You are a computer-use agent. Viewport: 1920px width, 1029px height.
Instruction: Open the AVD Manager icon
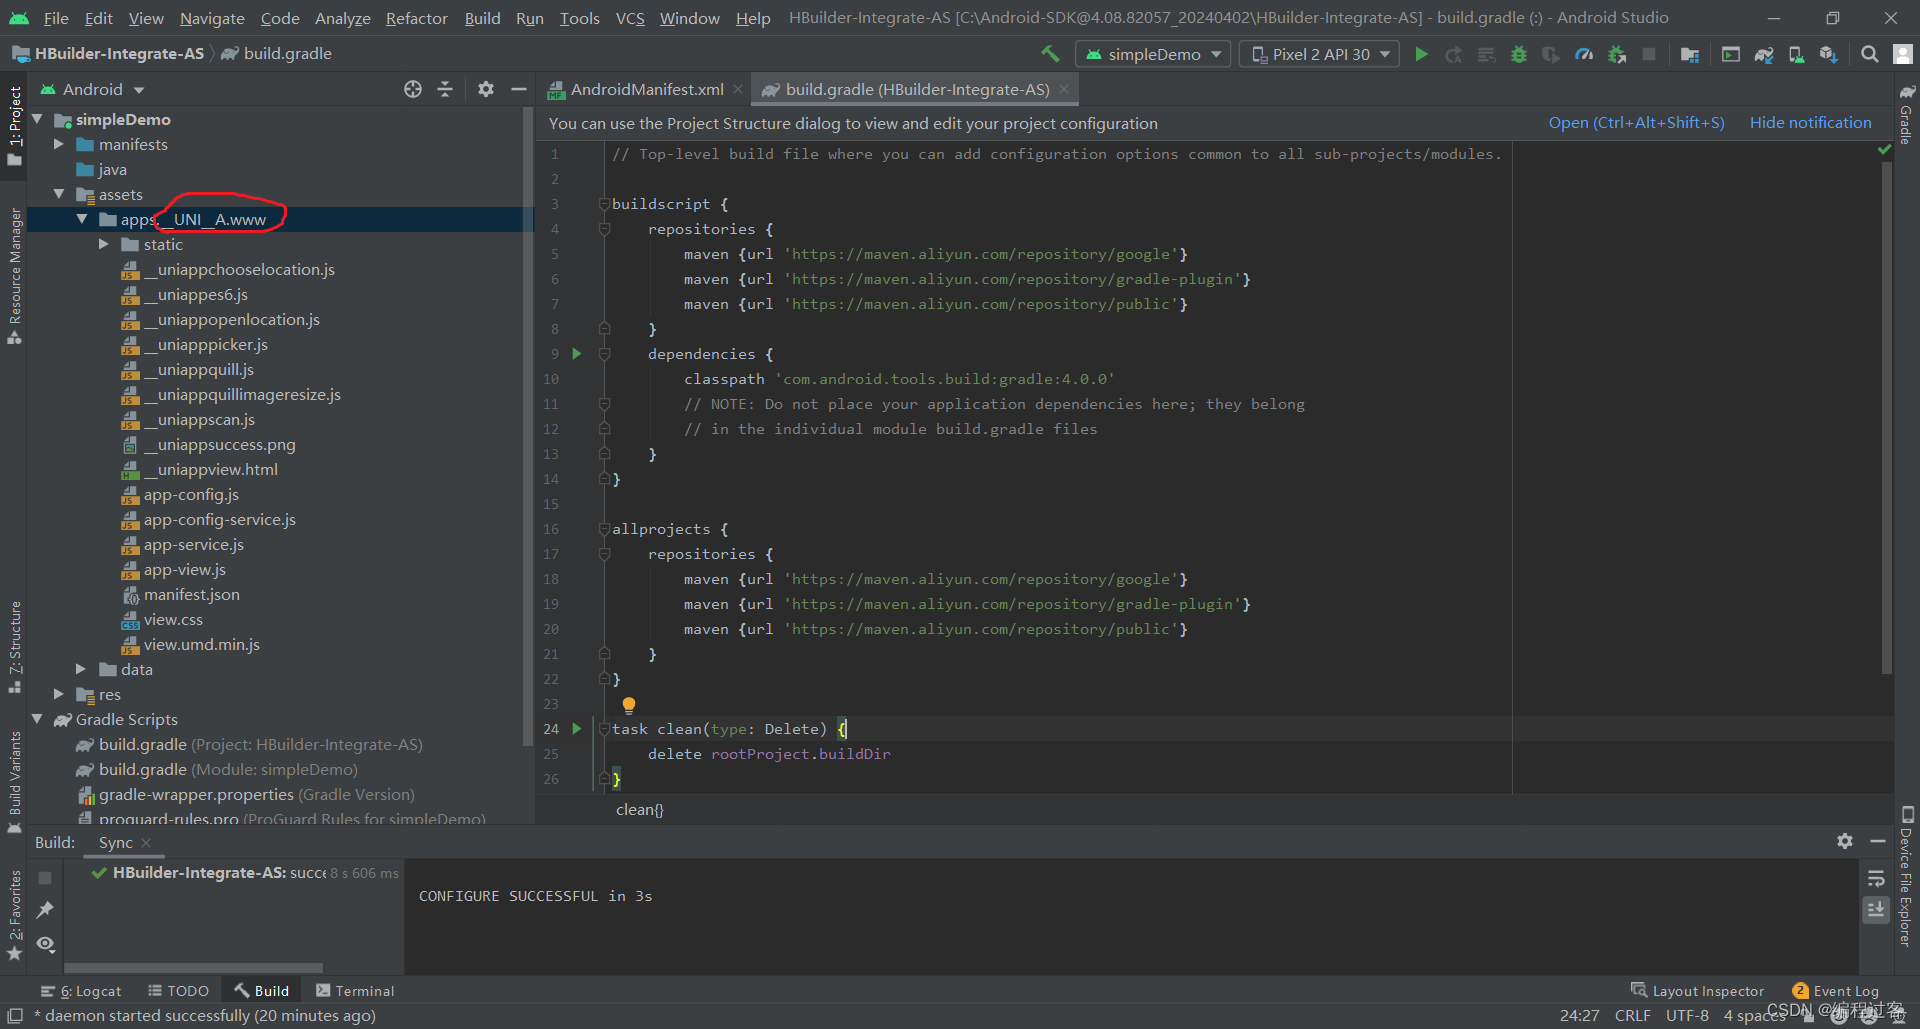[1796, 54]
